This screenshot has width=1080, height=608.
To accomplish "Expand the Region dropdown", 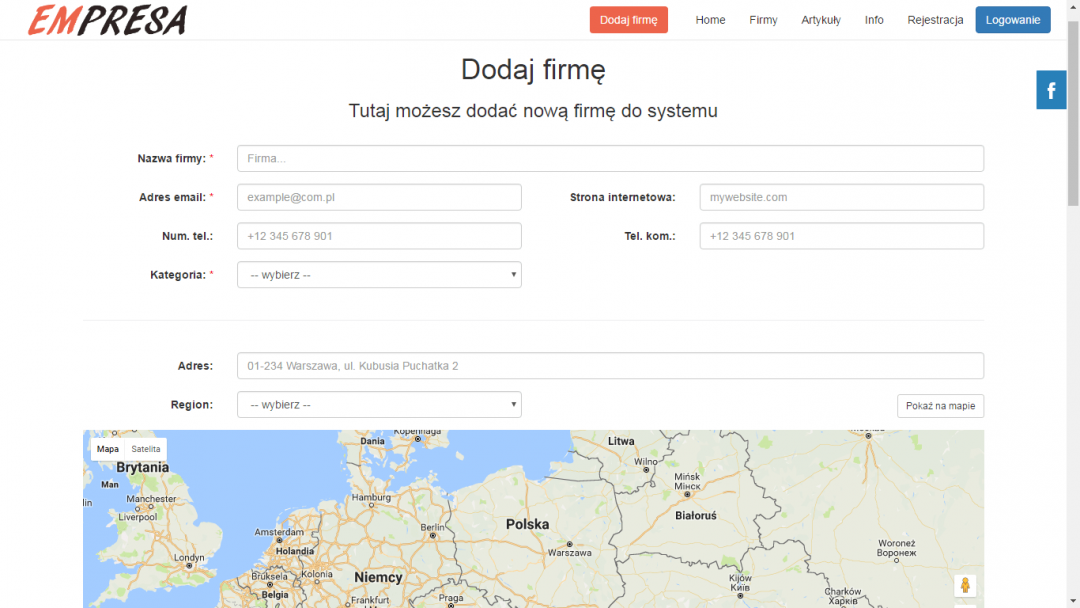I will click(379, 405).
